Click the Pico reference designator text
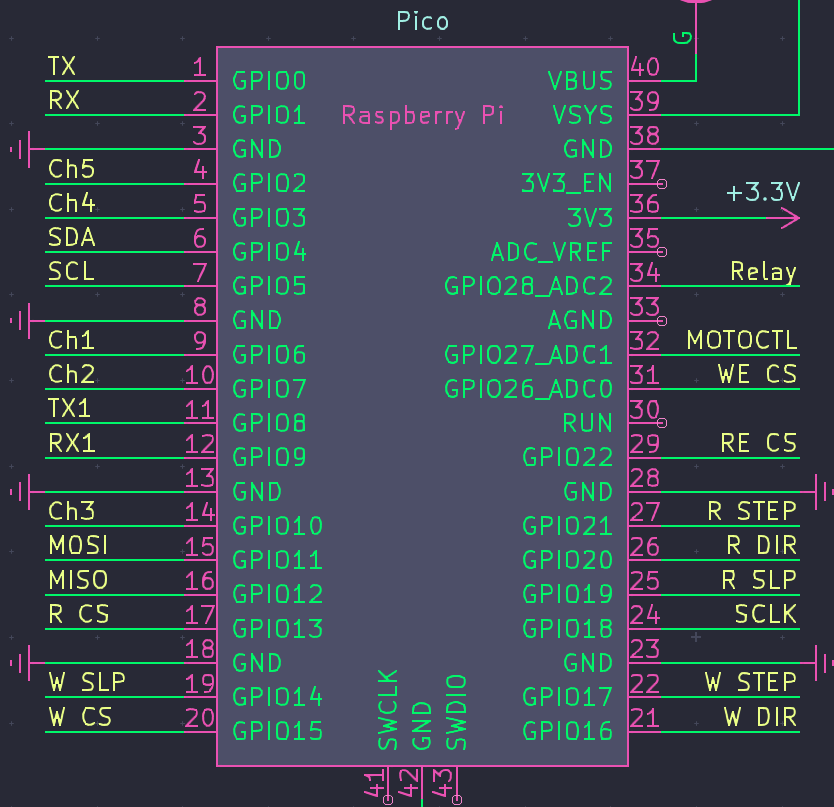This screenshot has height=807, width=834. [x=421, y=20]
